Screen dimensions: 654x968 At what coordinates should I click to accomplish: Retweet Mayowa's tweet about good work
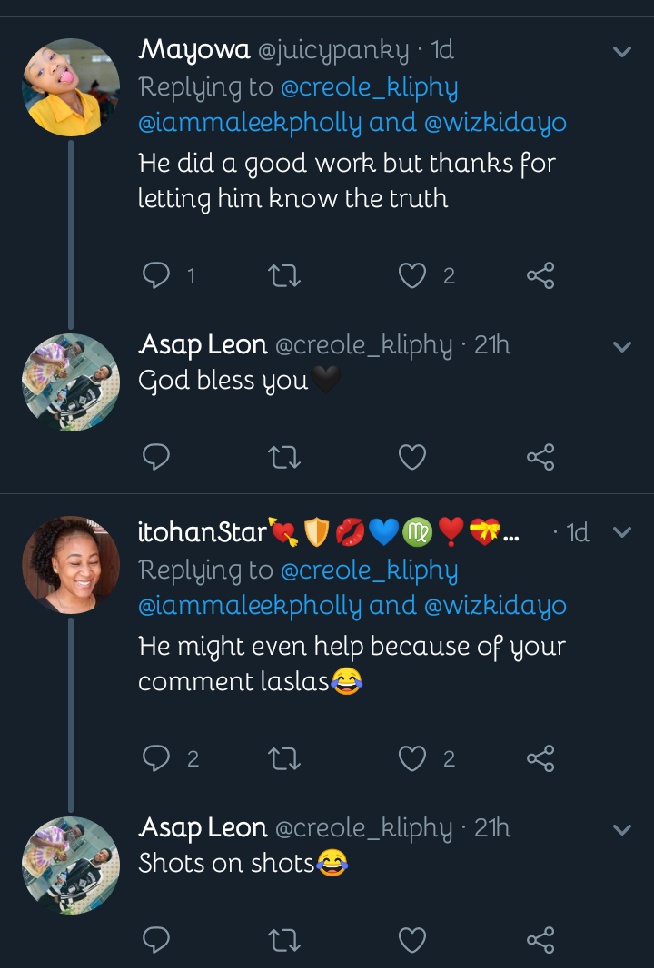pos(285,275)
